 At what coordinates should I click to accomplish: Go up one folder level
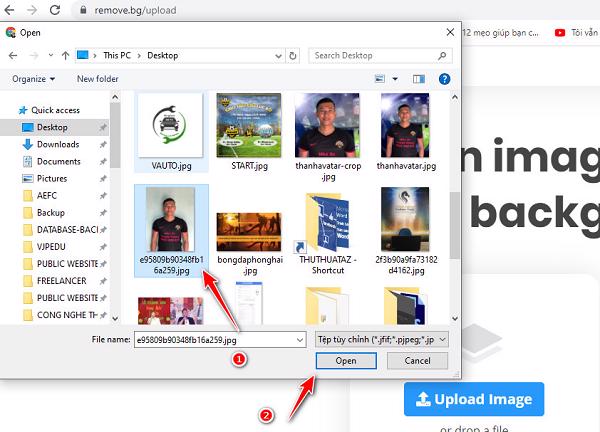65,55
